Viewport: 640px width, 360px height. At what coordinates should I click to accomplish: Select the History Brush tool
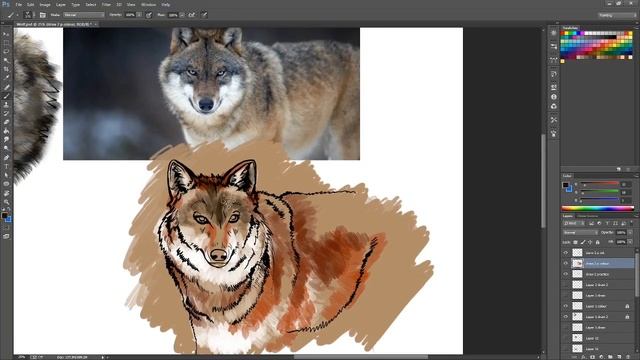click(6, 113)
